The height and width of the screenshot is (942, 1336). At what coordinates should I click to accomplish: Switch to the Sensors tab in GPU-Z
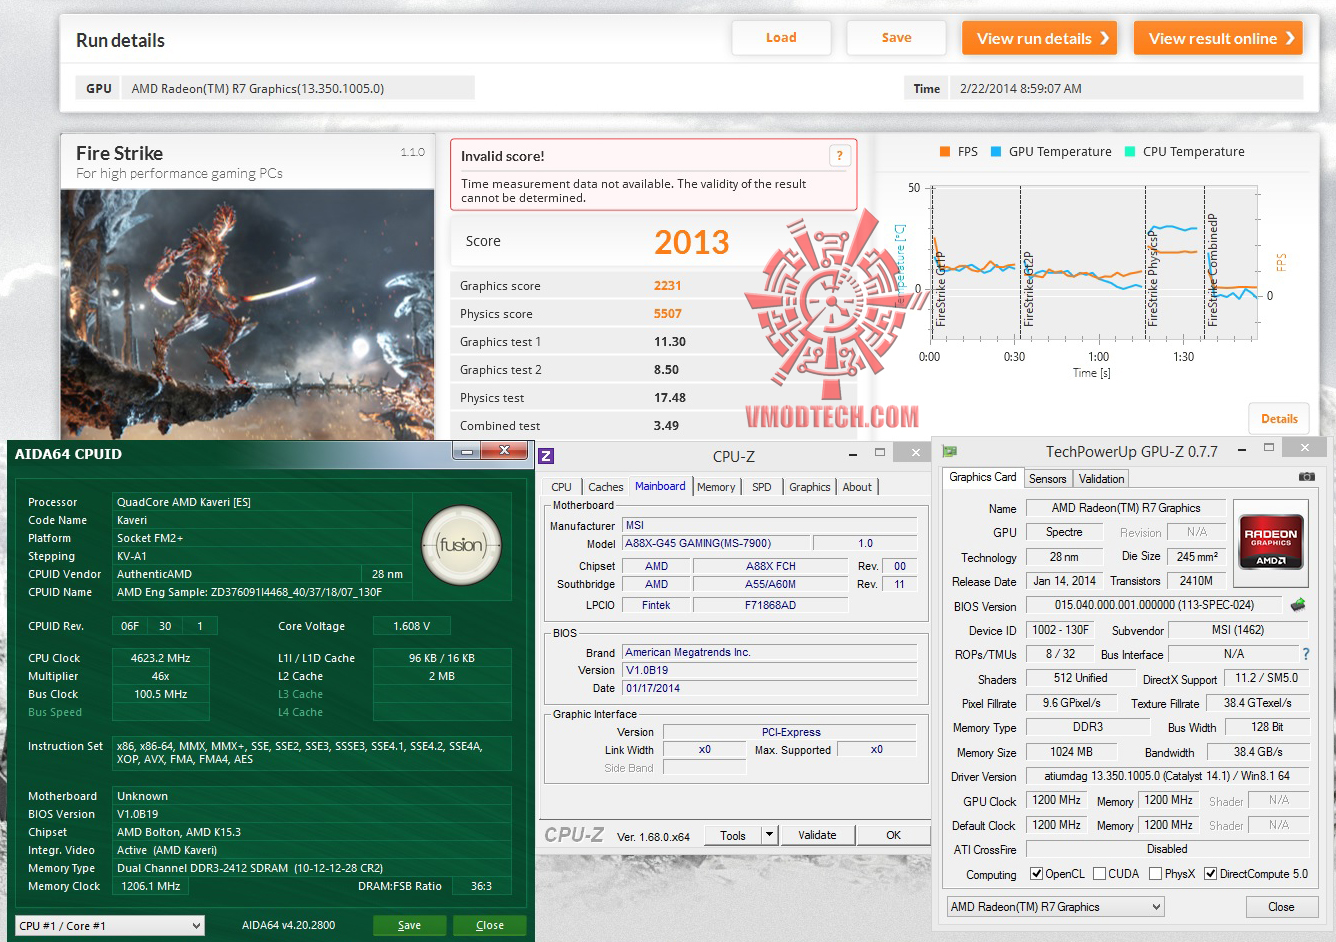(x=1048, y=479)
